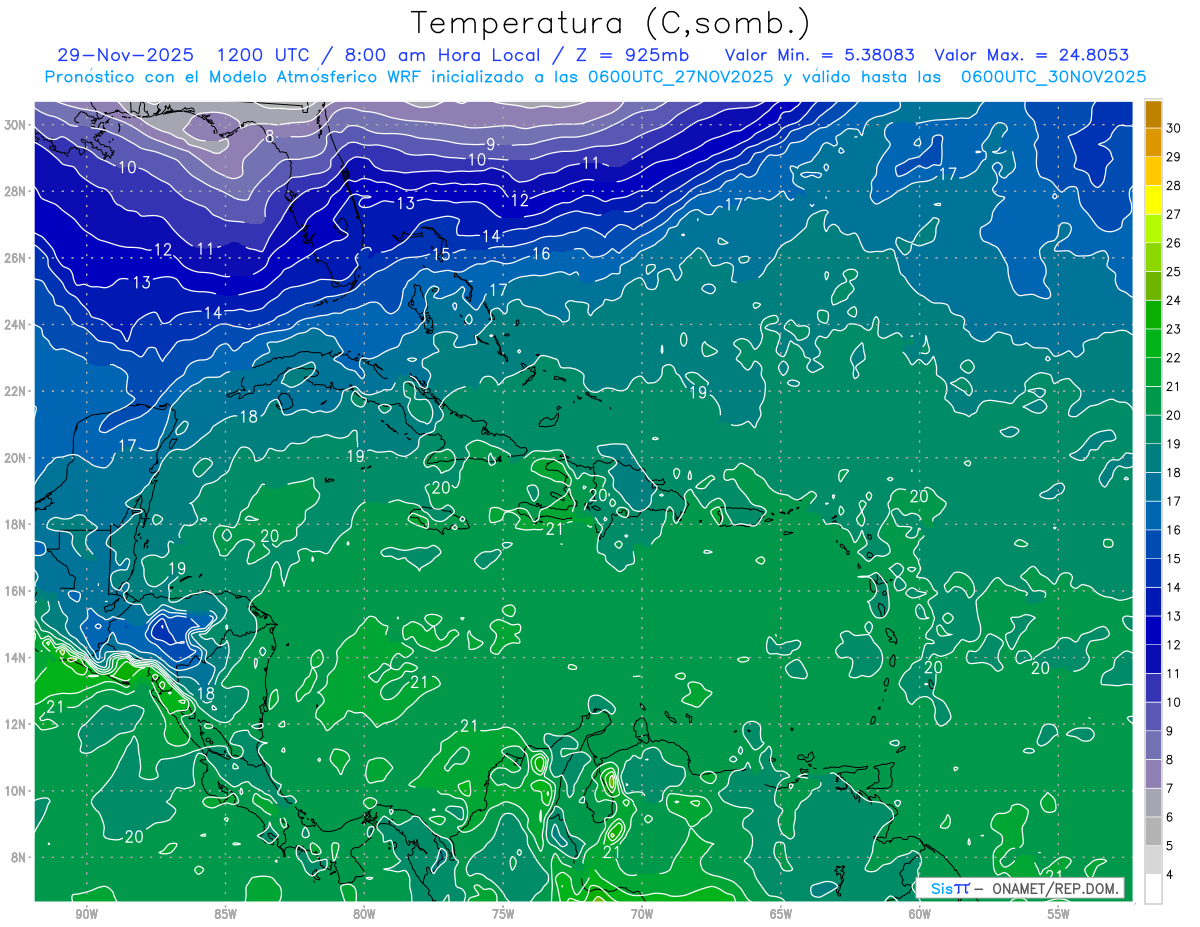Screen dimensions: 1200x927
Task: Click colorbar label 24
Action: coord(1174,301)
